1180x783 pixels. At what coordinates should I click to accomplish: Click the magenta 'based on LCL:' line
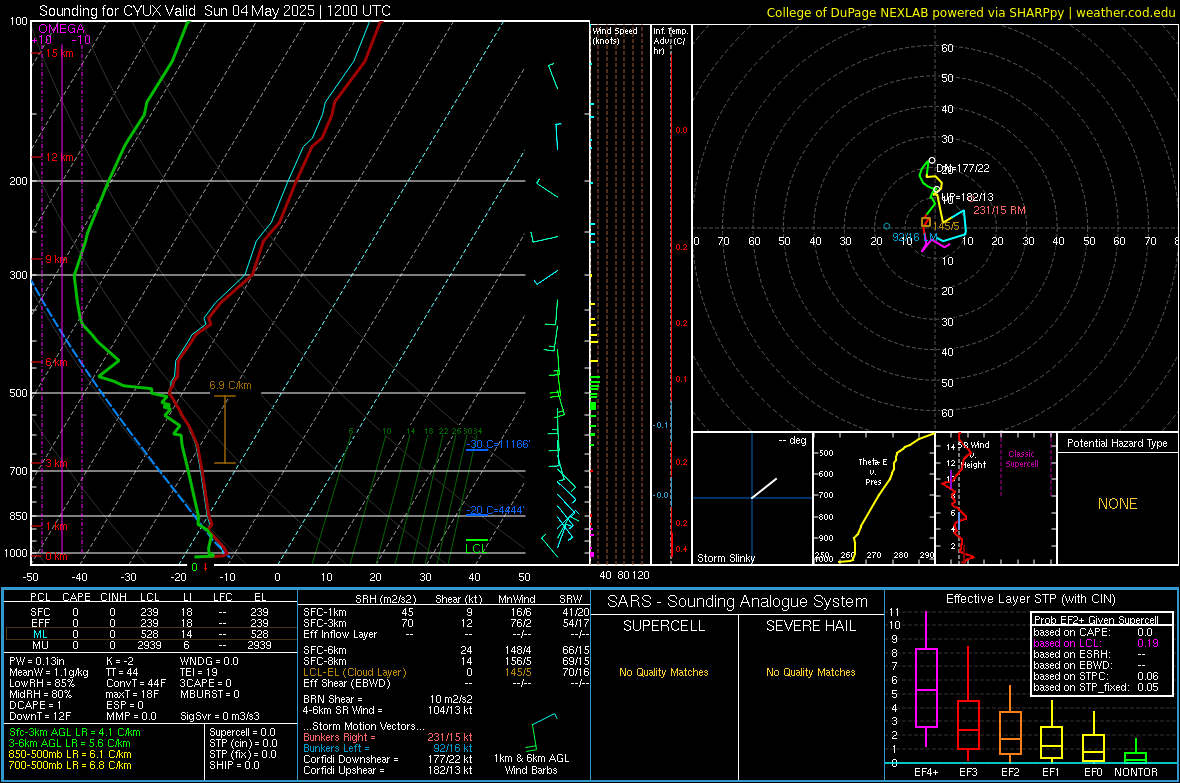[x=1096, y=643]
